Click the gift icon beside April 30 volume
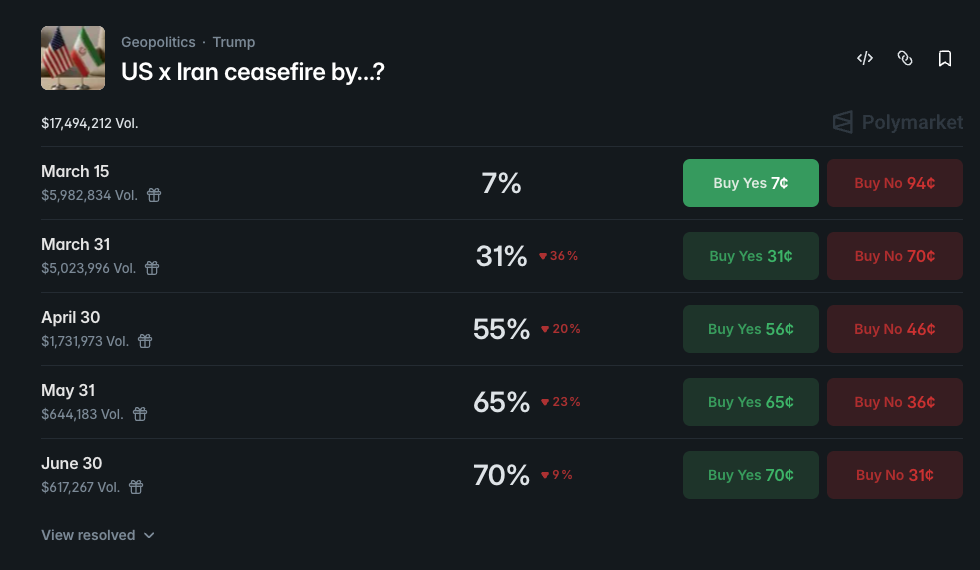980x570 pixels. (145, 341)
